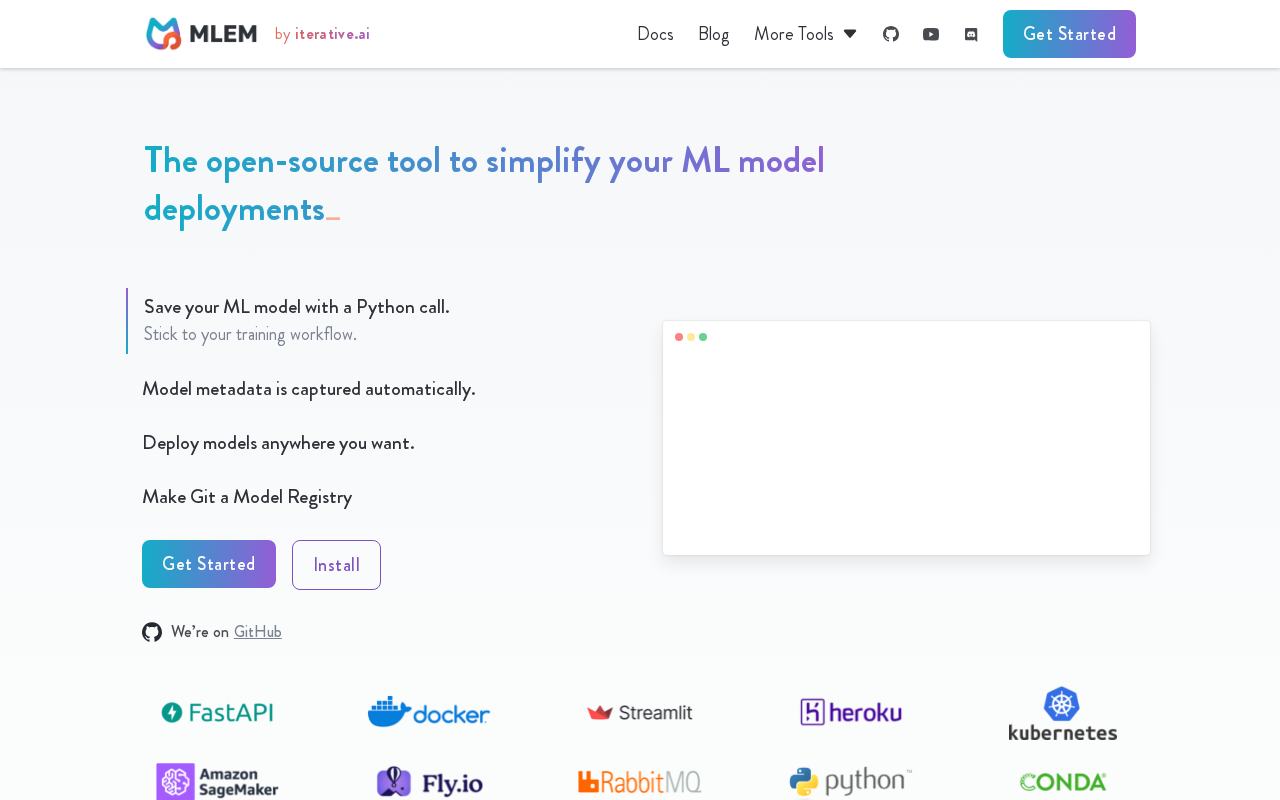Open the Docs page

pyautogui.click(x=655, y=34)
